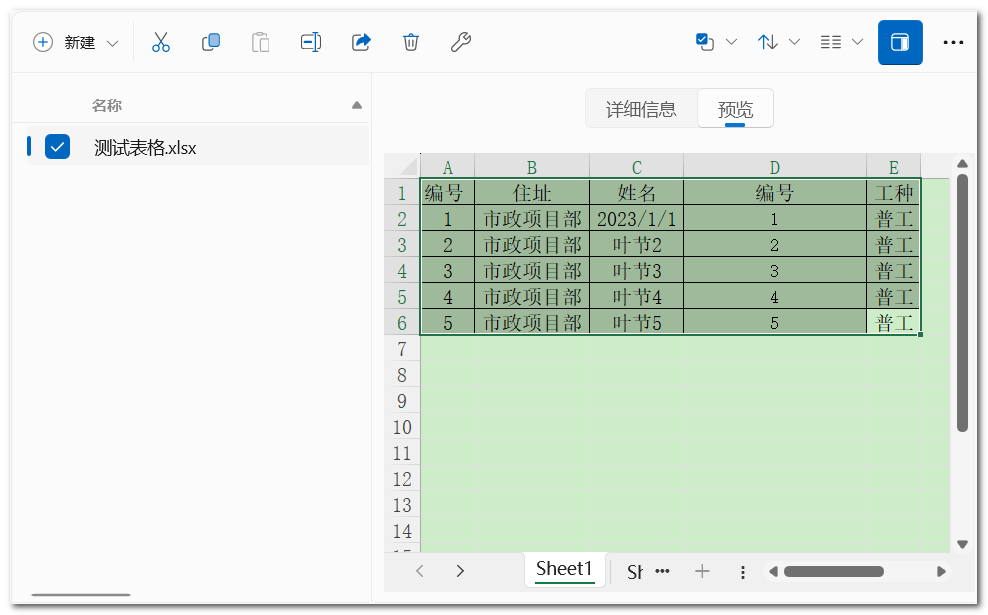Click the 名称 column header
This screenshot has width=988, height=615.
[107, 105]
